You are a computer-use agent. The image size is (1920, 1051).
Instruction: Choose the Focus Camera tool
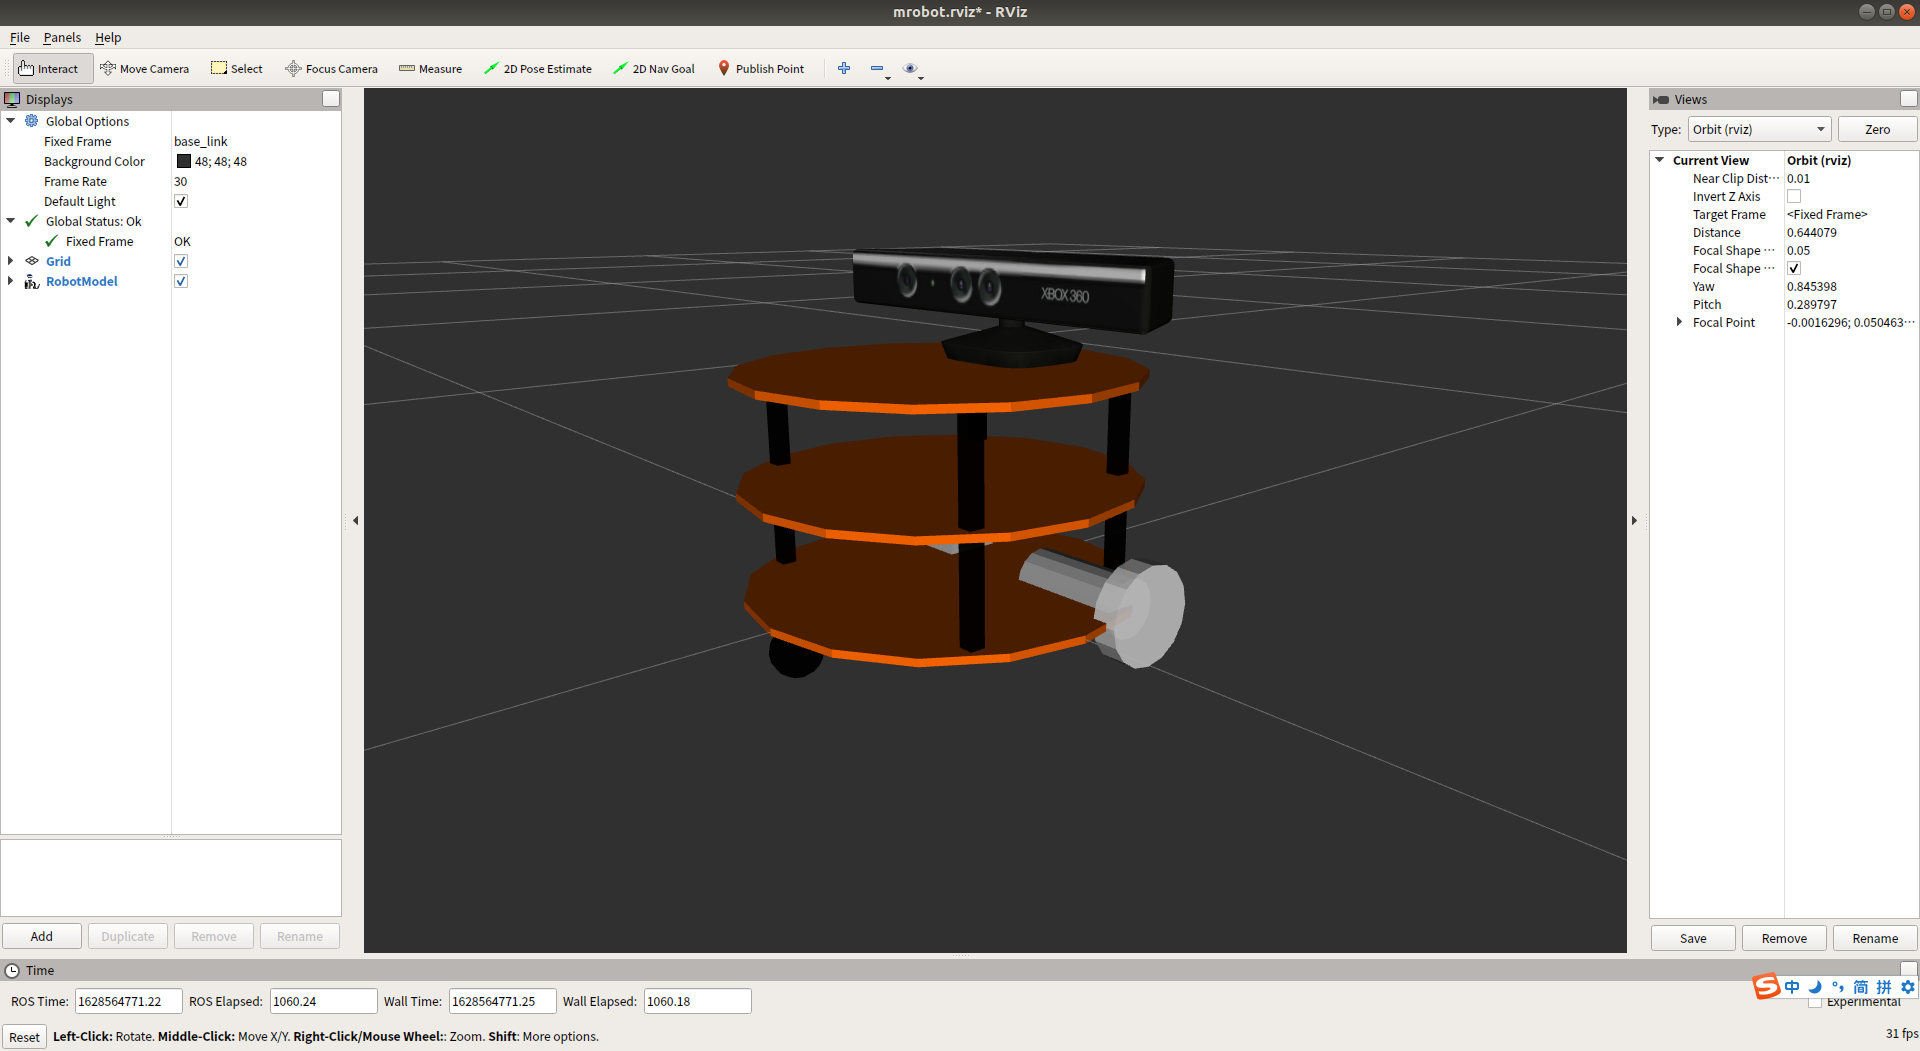coord(332,69)
